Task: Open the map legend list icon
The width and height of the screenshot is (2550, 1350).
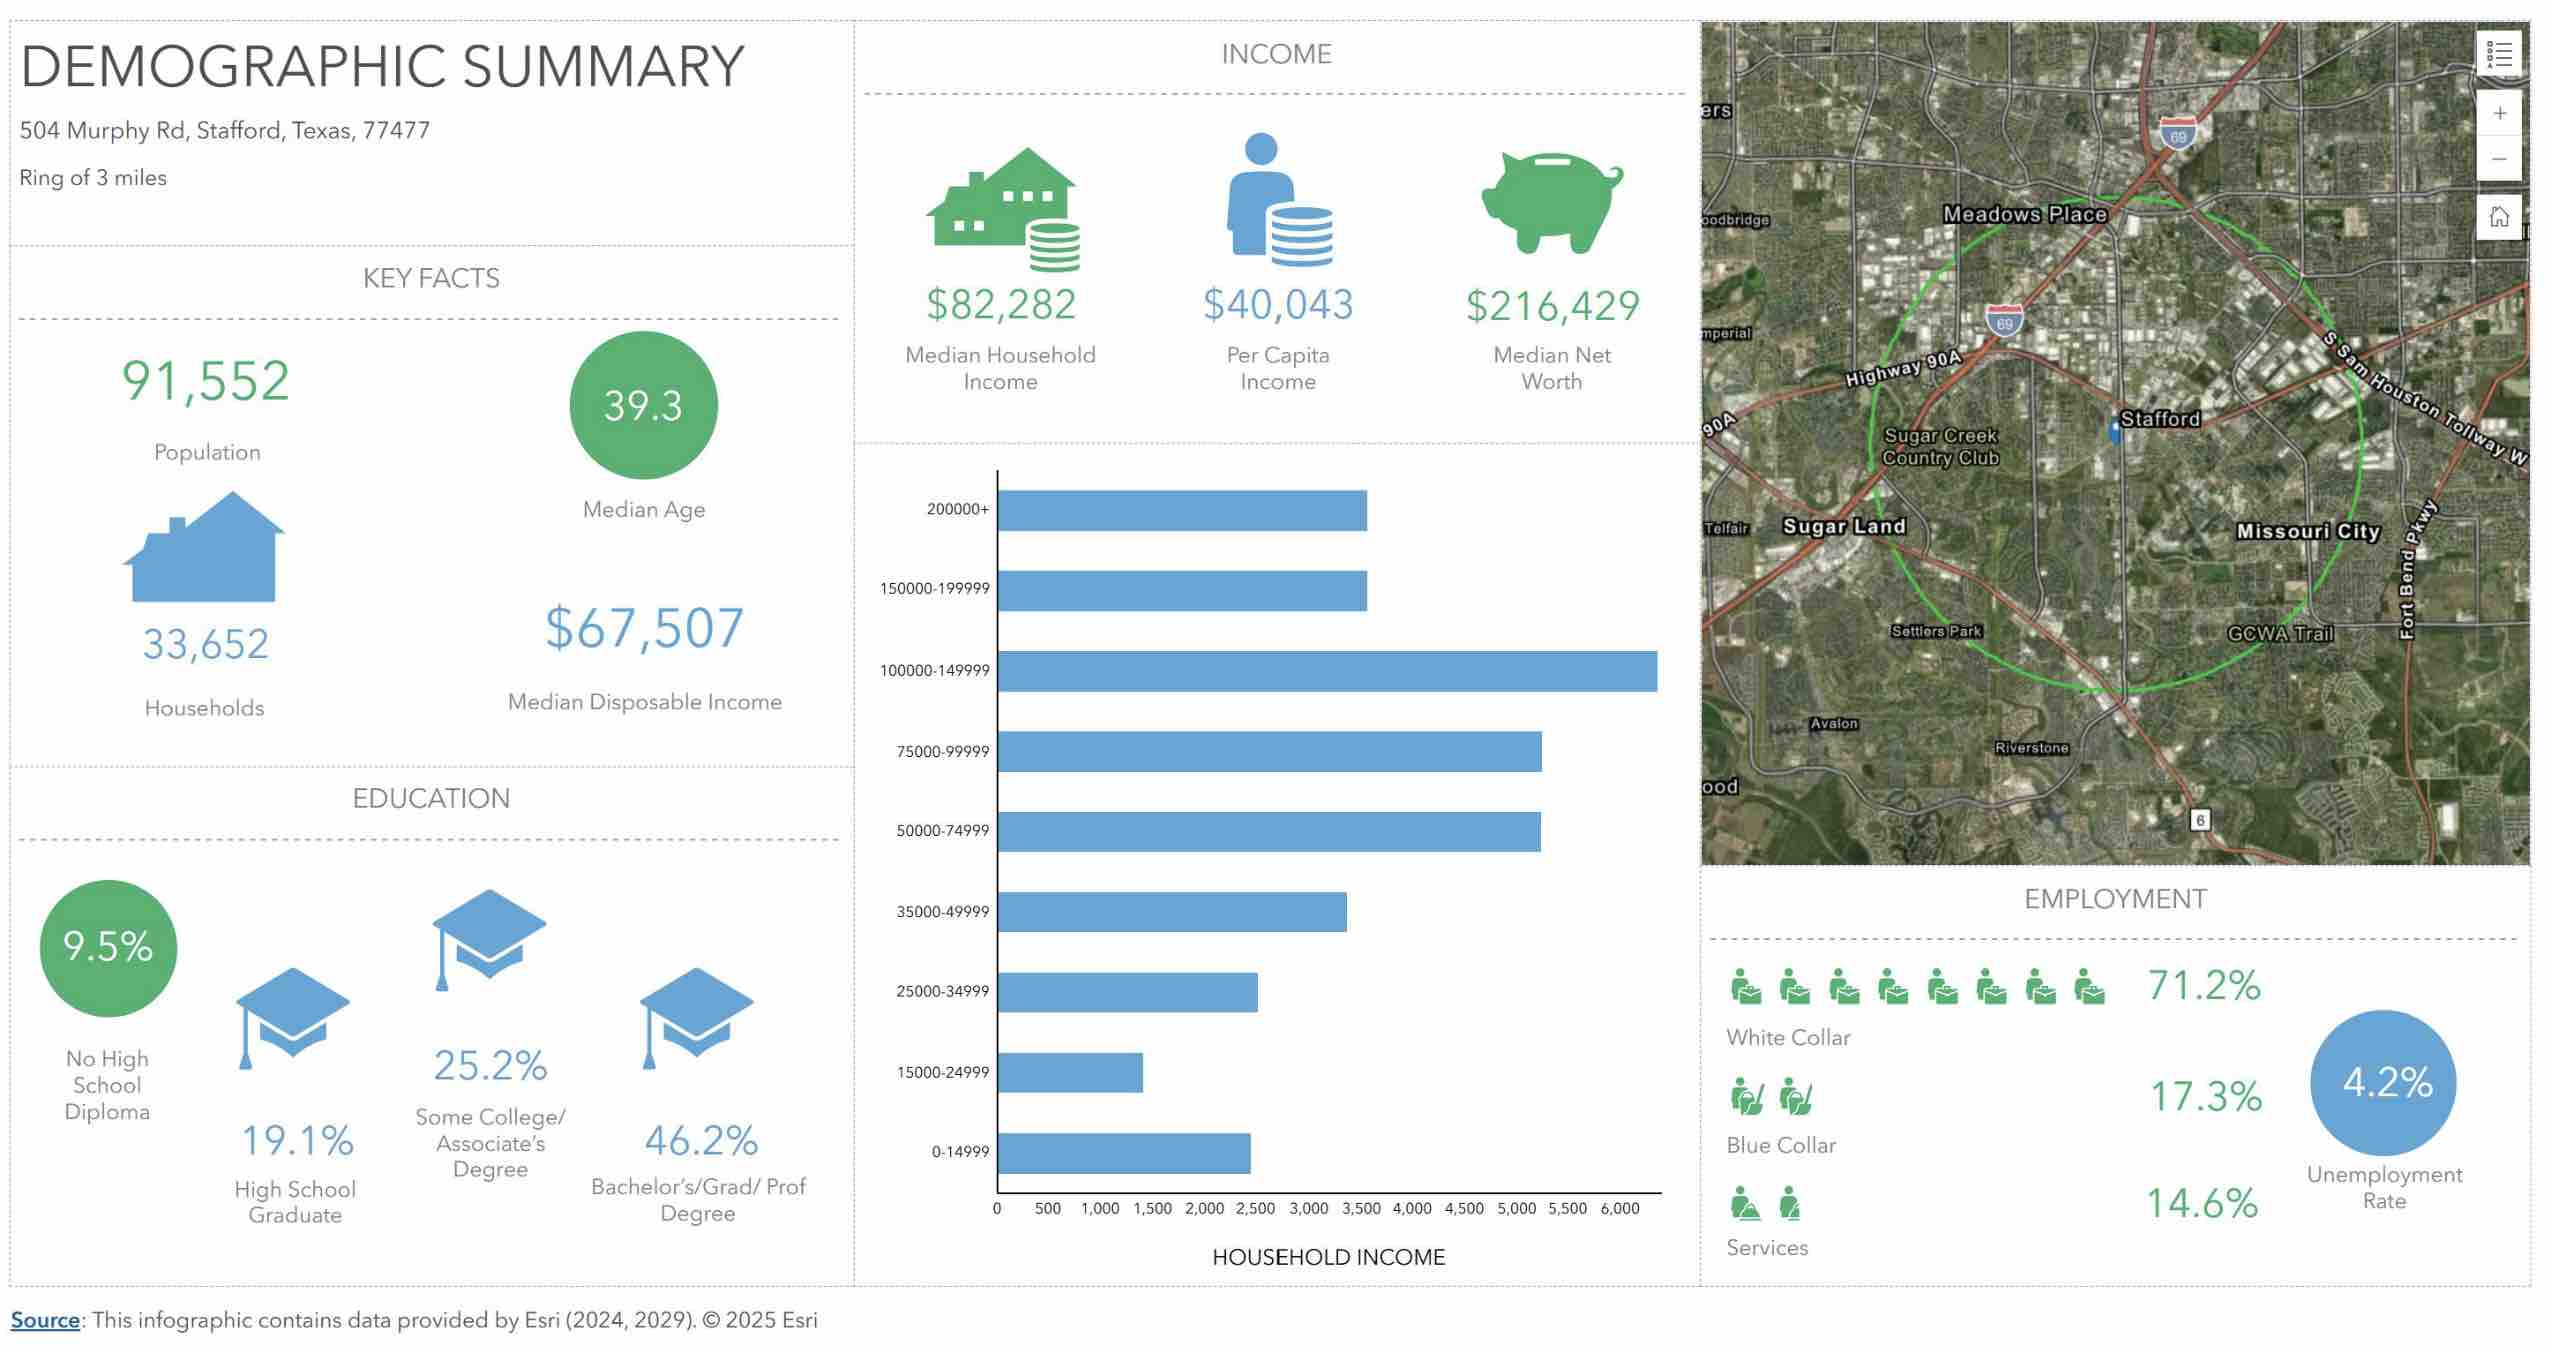Action: 2498,54
